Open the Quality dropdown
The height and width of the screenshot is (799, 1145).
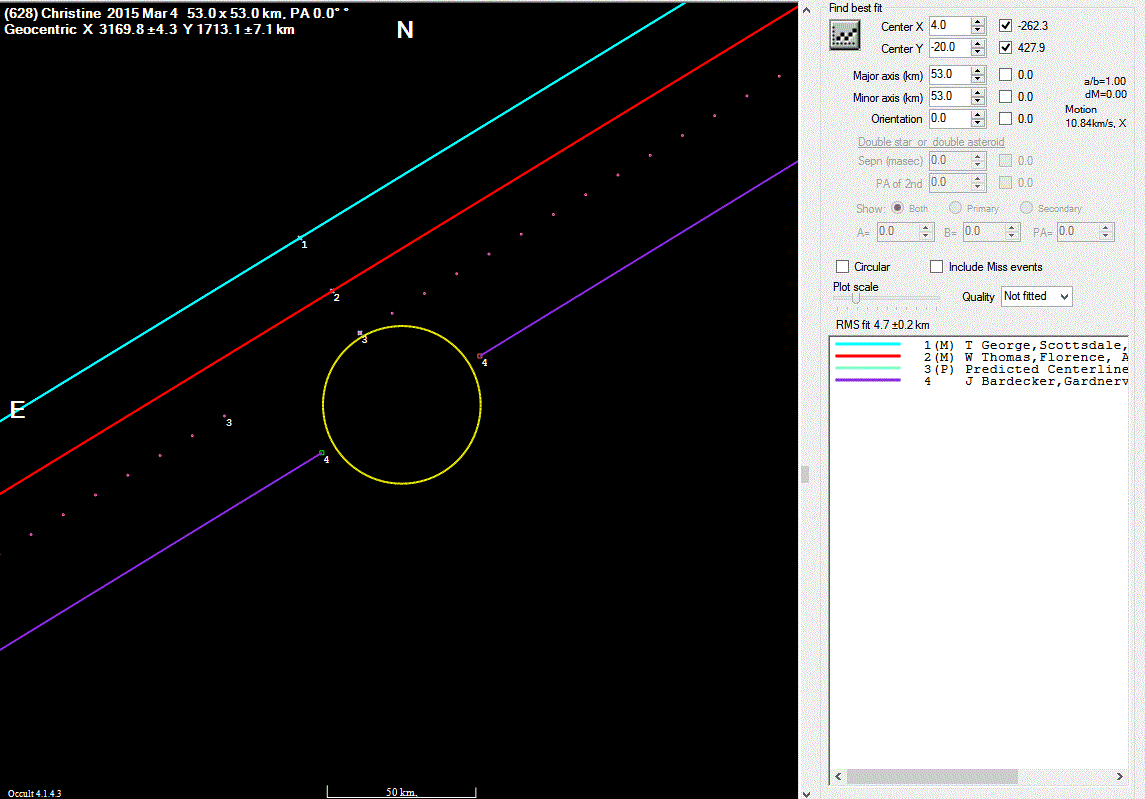click(x=1036, y=297)
